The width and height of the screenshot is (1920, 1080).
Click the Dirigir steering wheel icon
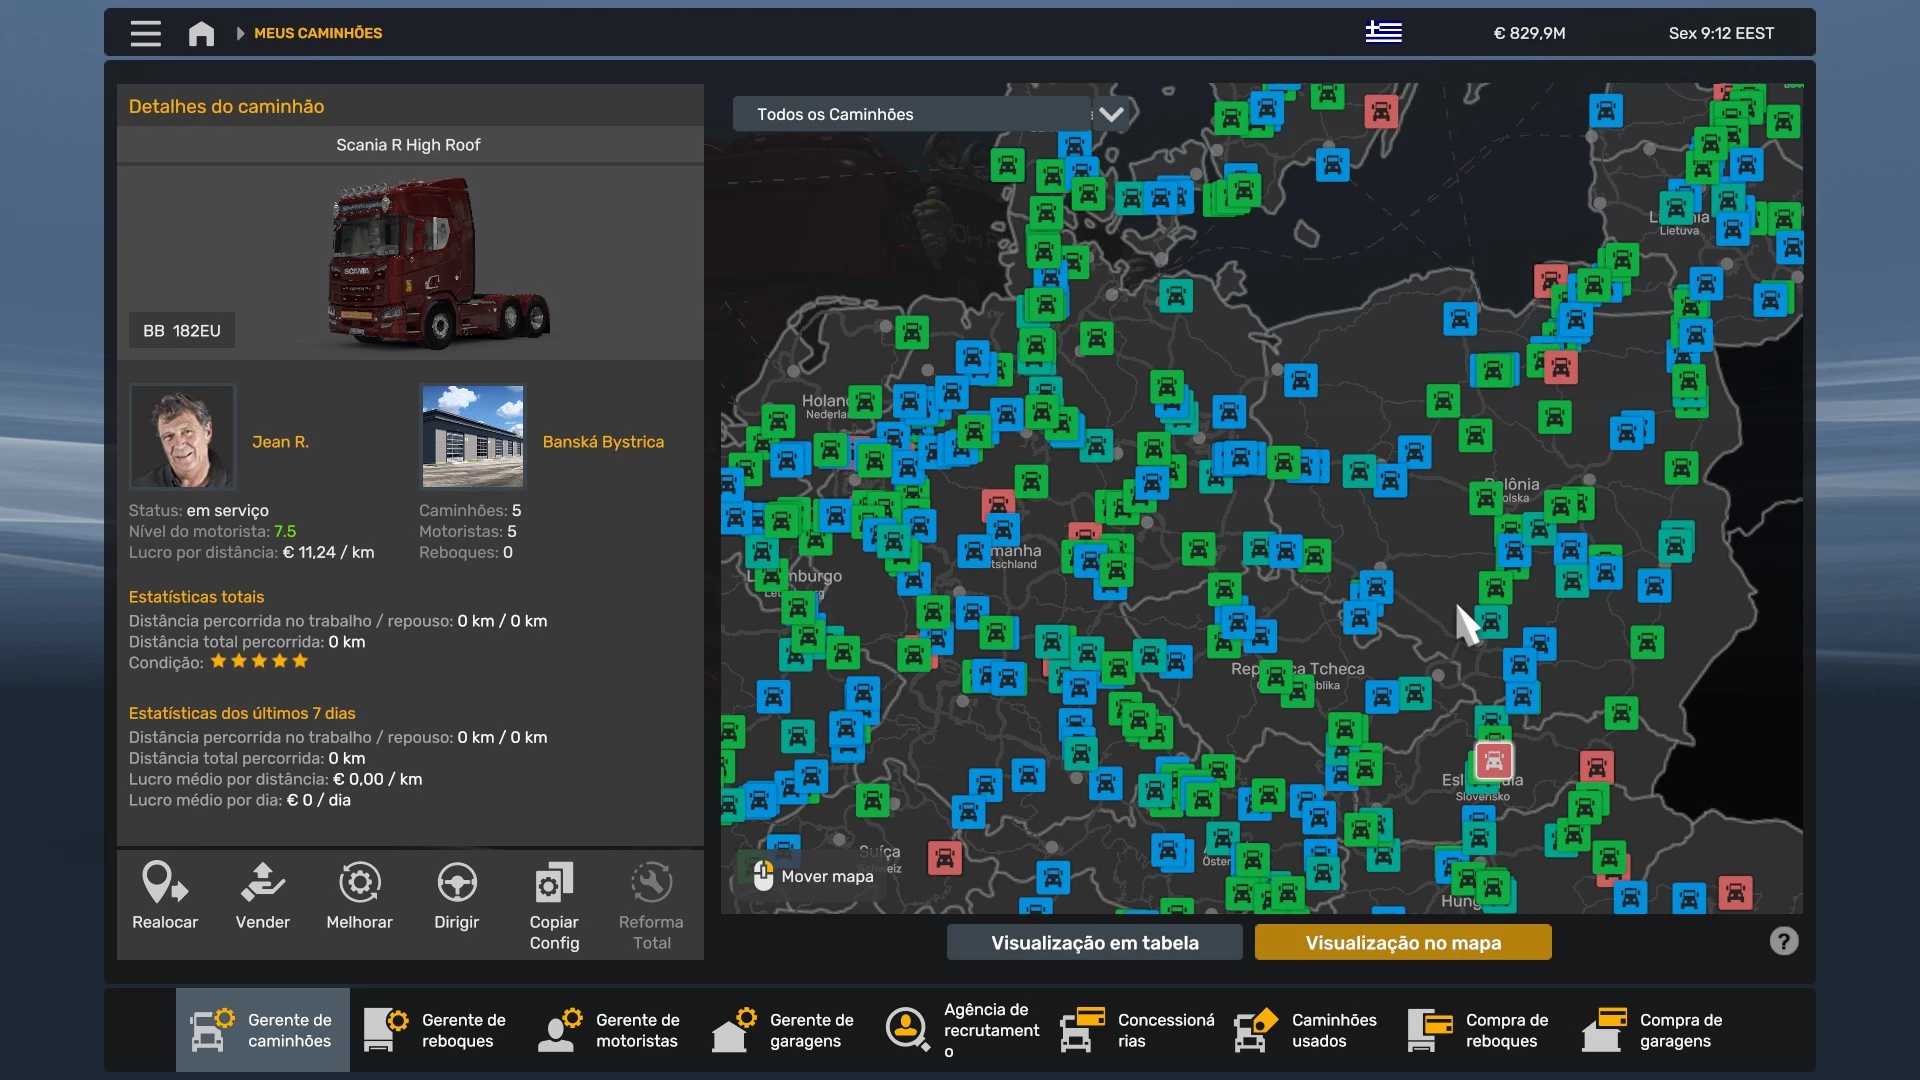[456, 883]
